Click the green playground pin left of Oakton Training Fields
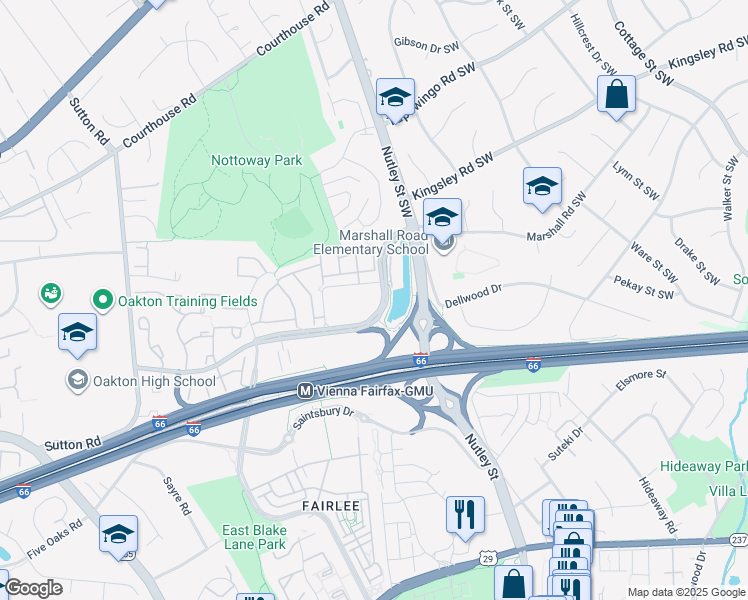Screen dimensions: 748x600 [x=51, y=294]
